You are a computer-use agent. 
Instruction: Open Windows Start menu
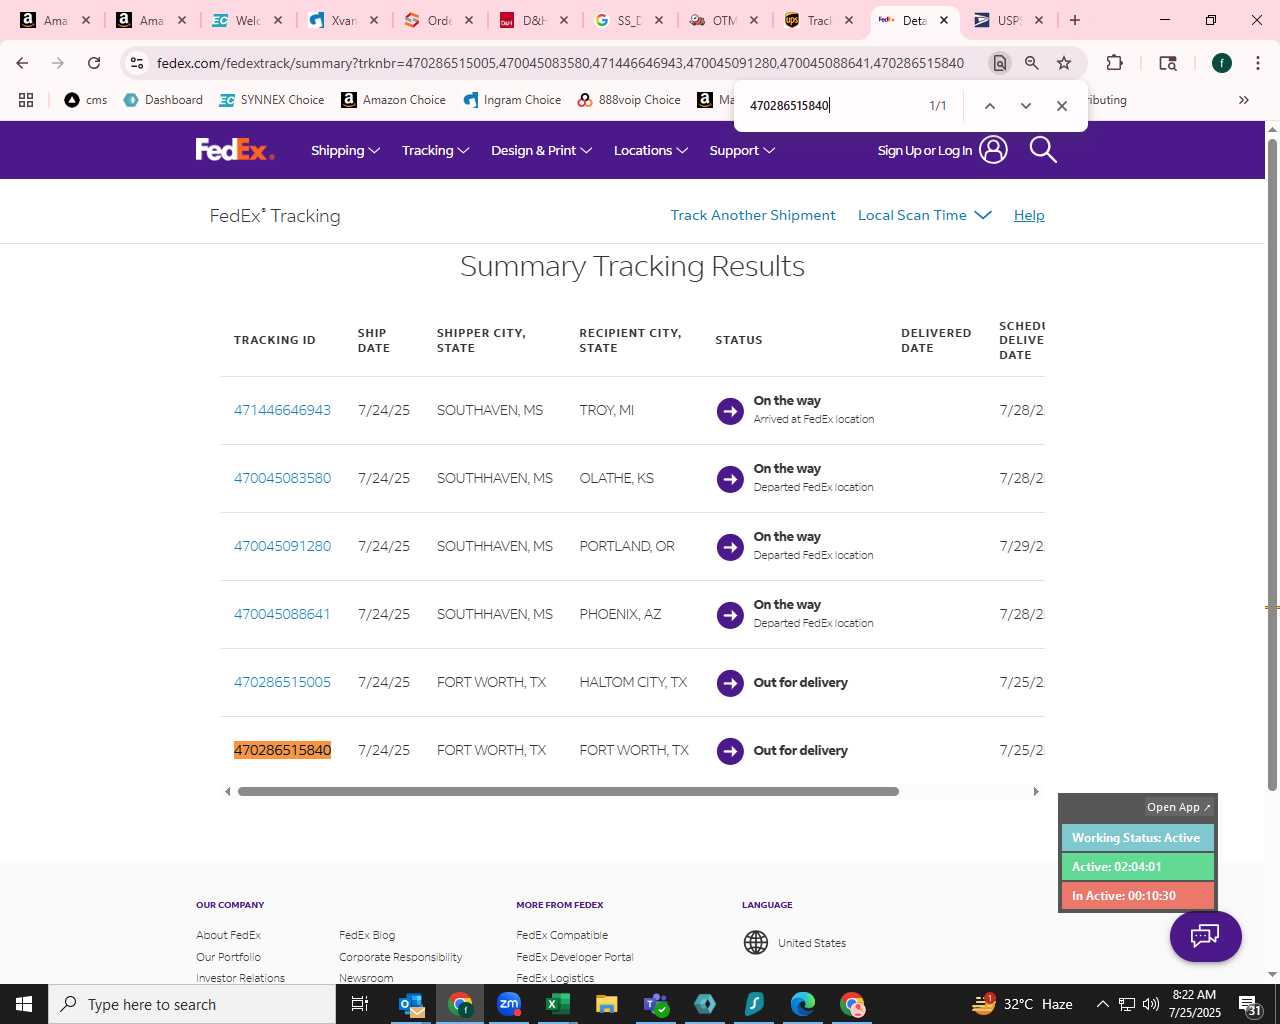(24, 1004)
